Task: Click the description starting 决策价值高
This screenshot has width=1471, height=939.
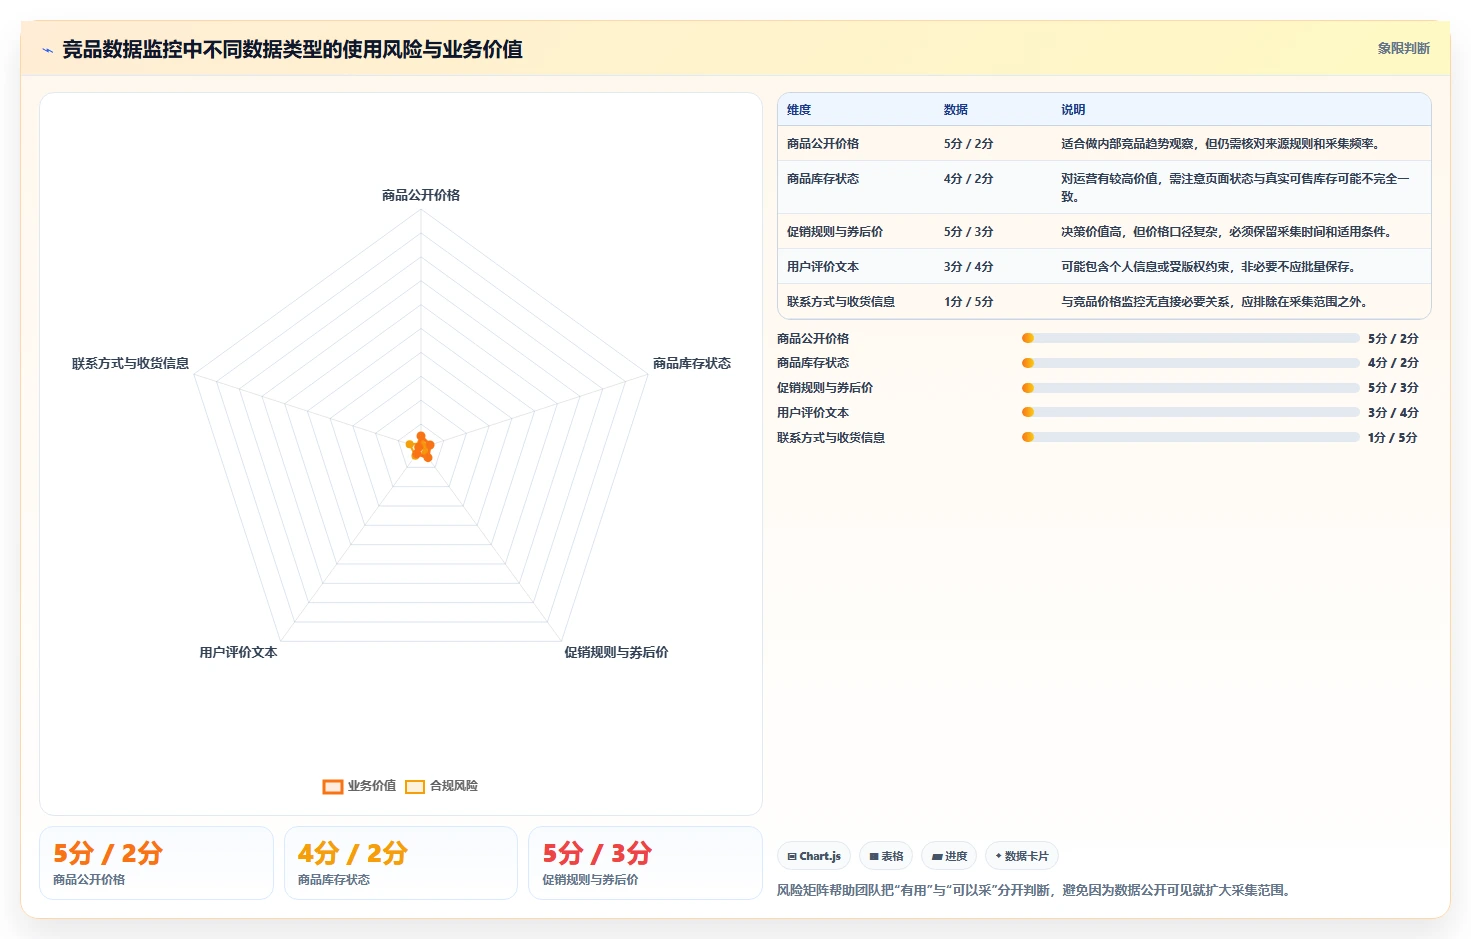Action: (x=1228, y=232)
